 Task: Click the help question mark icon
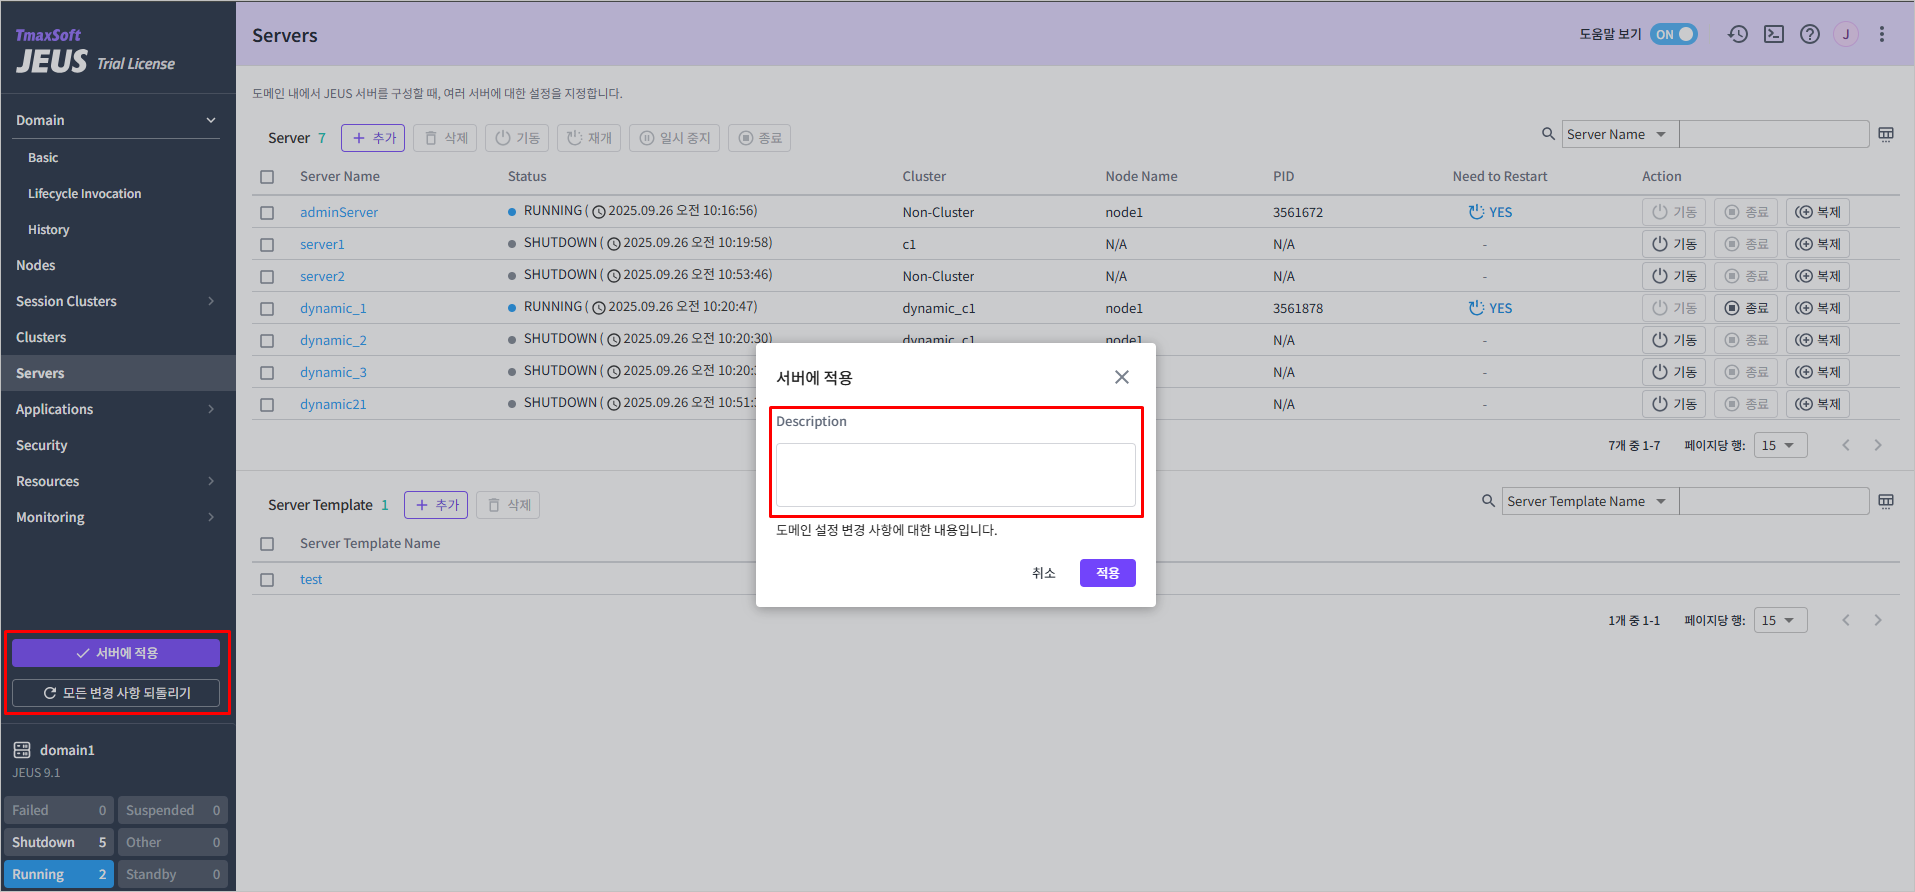pos(1810,34)
